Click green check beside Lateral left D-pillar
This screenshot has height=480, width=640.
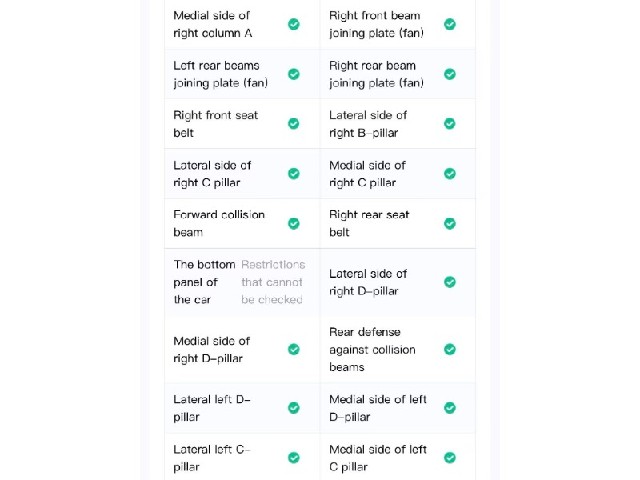point(294,408)
